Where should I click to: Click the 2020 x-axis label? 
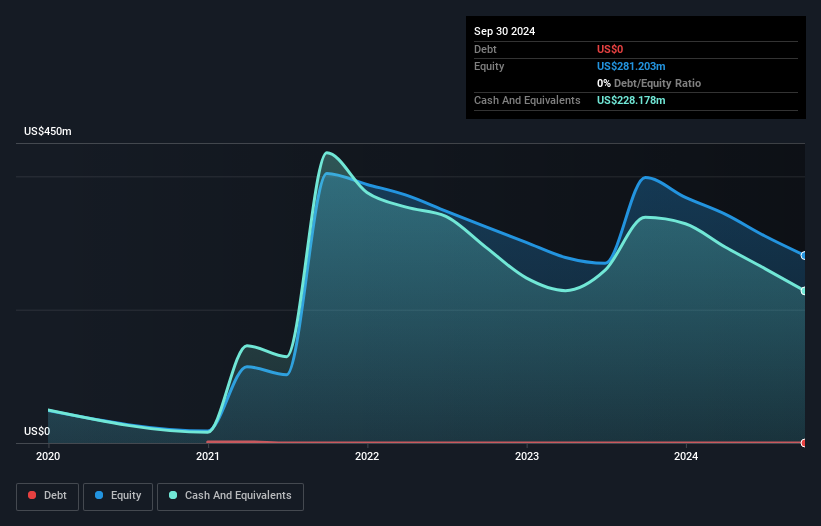pyautogui.click(x=48, y=456)
